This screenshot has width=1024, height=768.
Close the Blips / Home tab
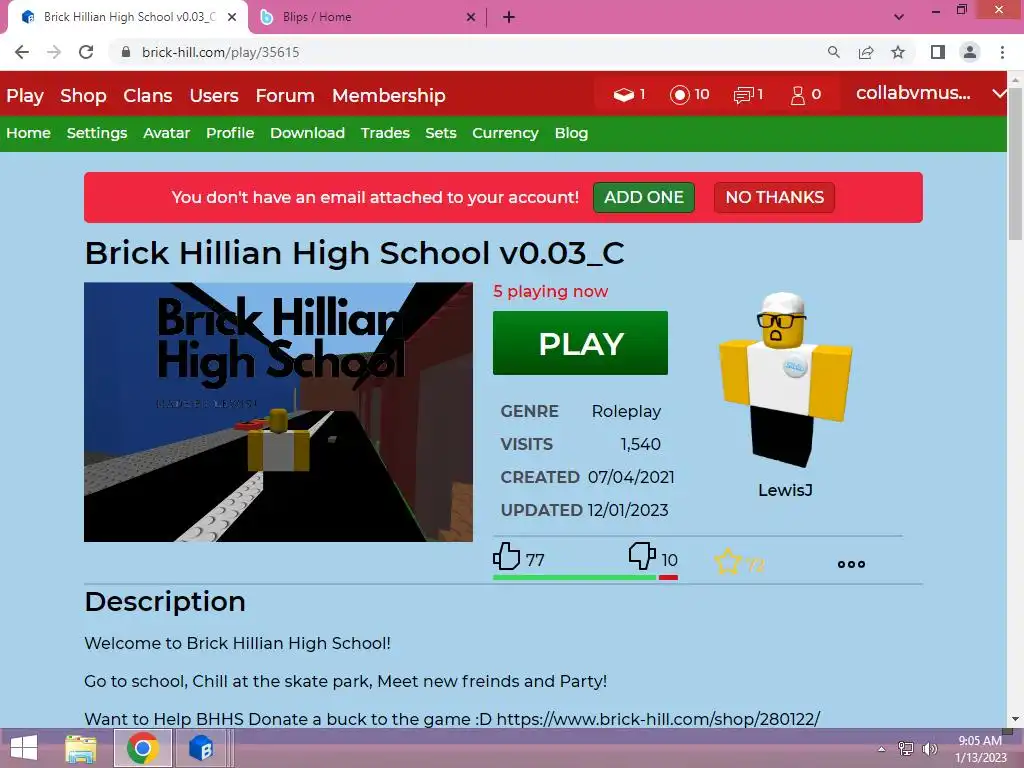click(471, 17)
